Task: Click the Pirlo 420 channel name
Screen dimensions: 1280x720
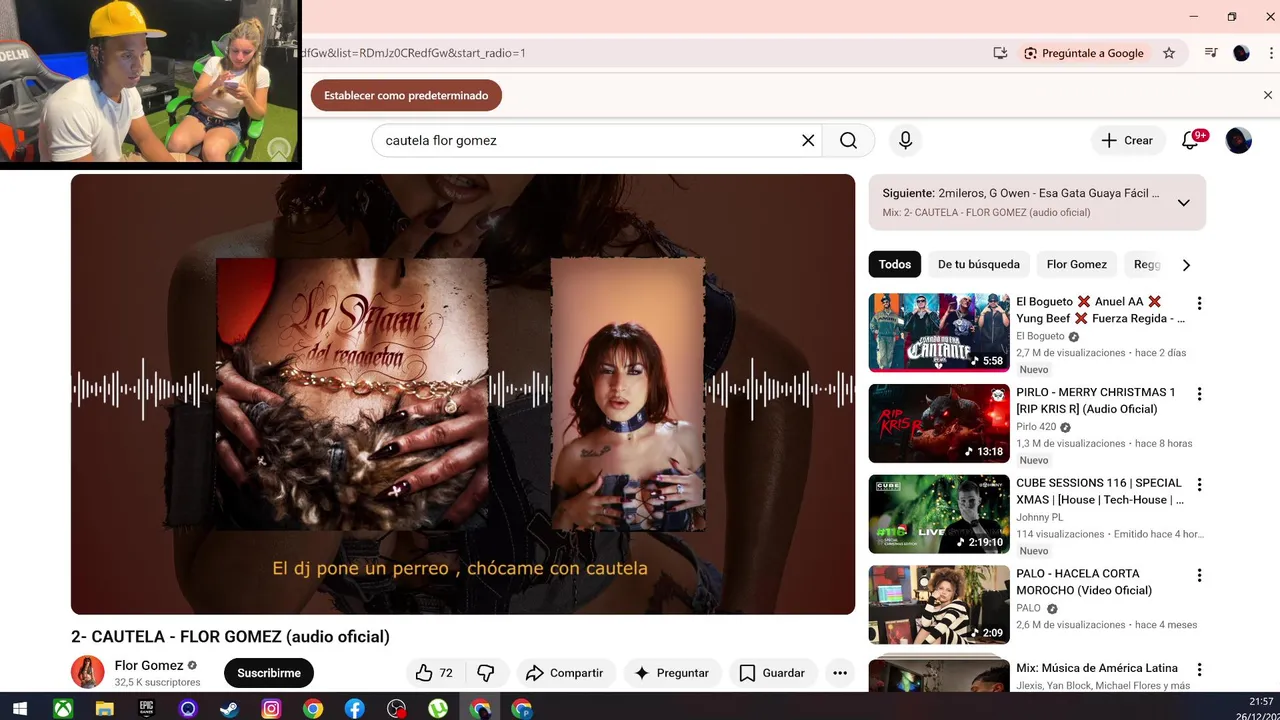Action: point(1036,427)
